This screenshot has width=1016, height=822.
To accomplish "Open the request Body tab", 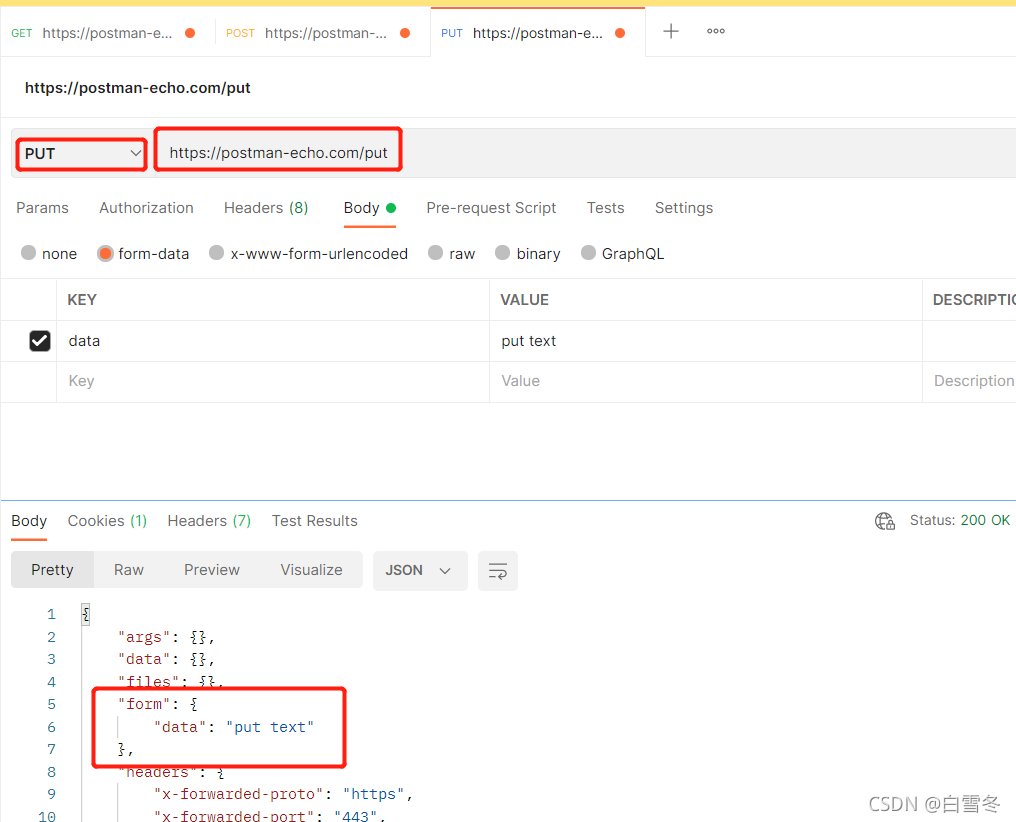I will tap(369, 208).
